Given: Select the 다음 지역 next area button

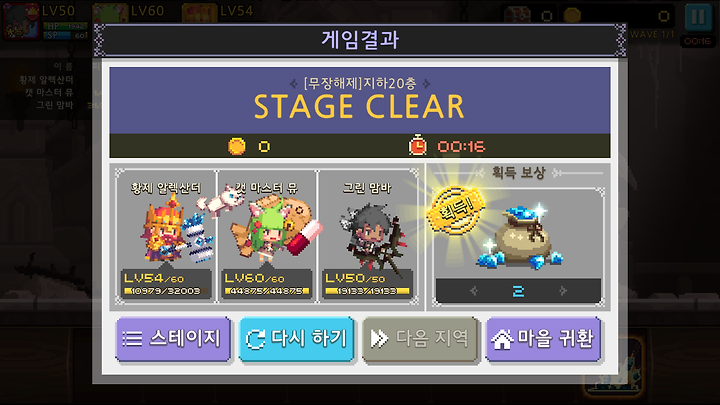Looking at the screenshot, I should 420,339.
